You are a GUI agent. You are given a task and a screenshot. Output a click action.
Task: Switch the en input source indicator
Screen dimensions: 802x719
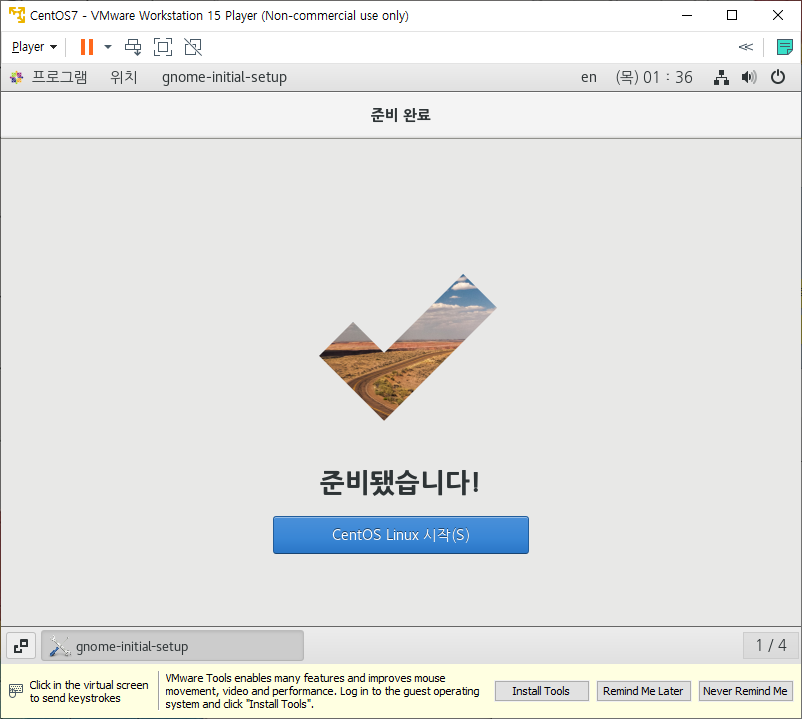(589, 77)
